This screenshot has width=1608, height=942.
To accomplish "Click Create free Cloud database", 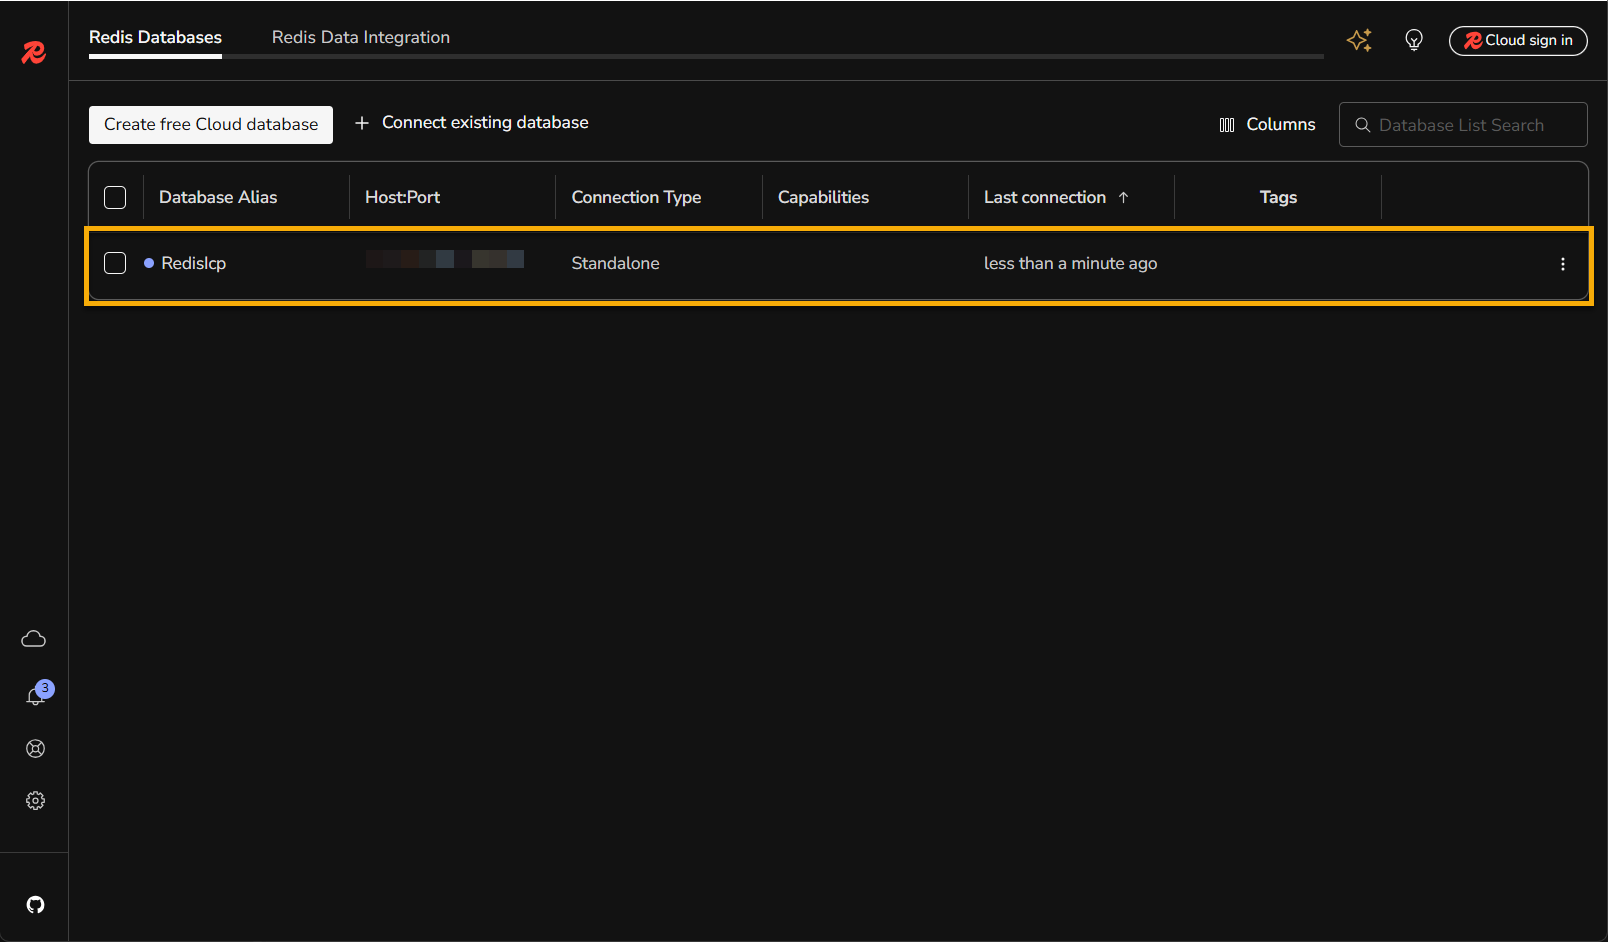I will pyautogui.click(x=211, y=125).
